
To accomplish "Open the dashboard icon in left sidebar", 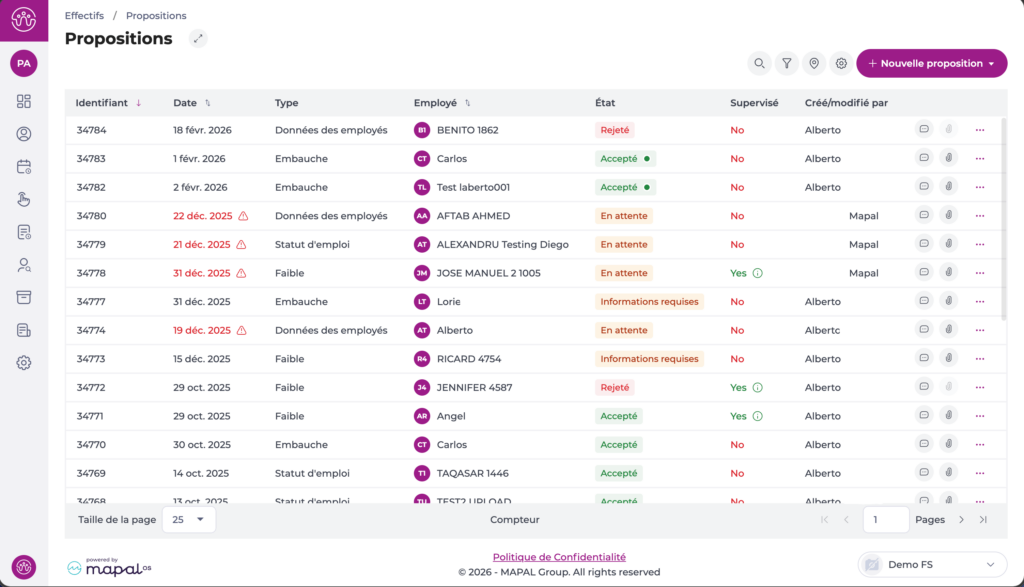I will tap(24, 101).
